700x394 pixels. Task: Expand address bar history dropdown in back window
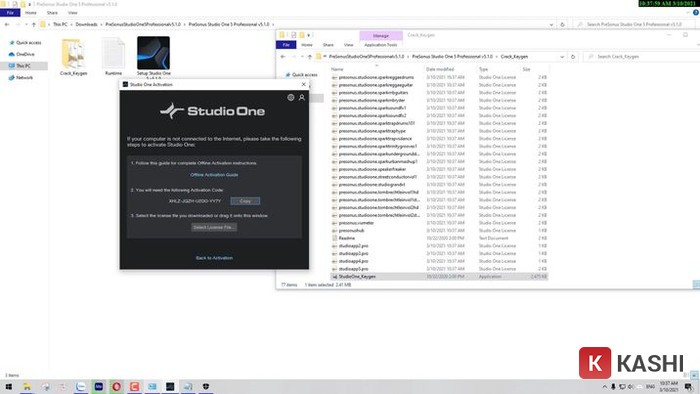551,25
